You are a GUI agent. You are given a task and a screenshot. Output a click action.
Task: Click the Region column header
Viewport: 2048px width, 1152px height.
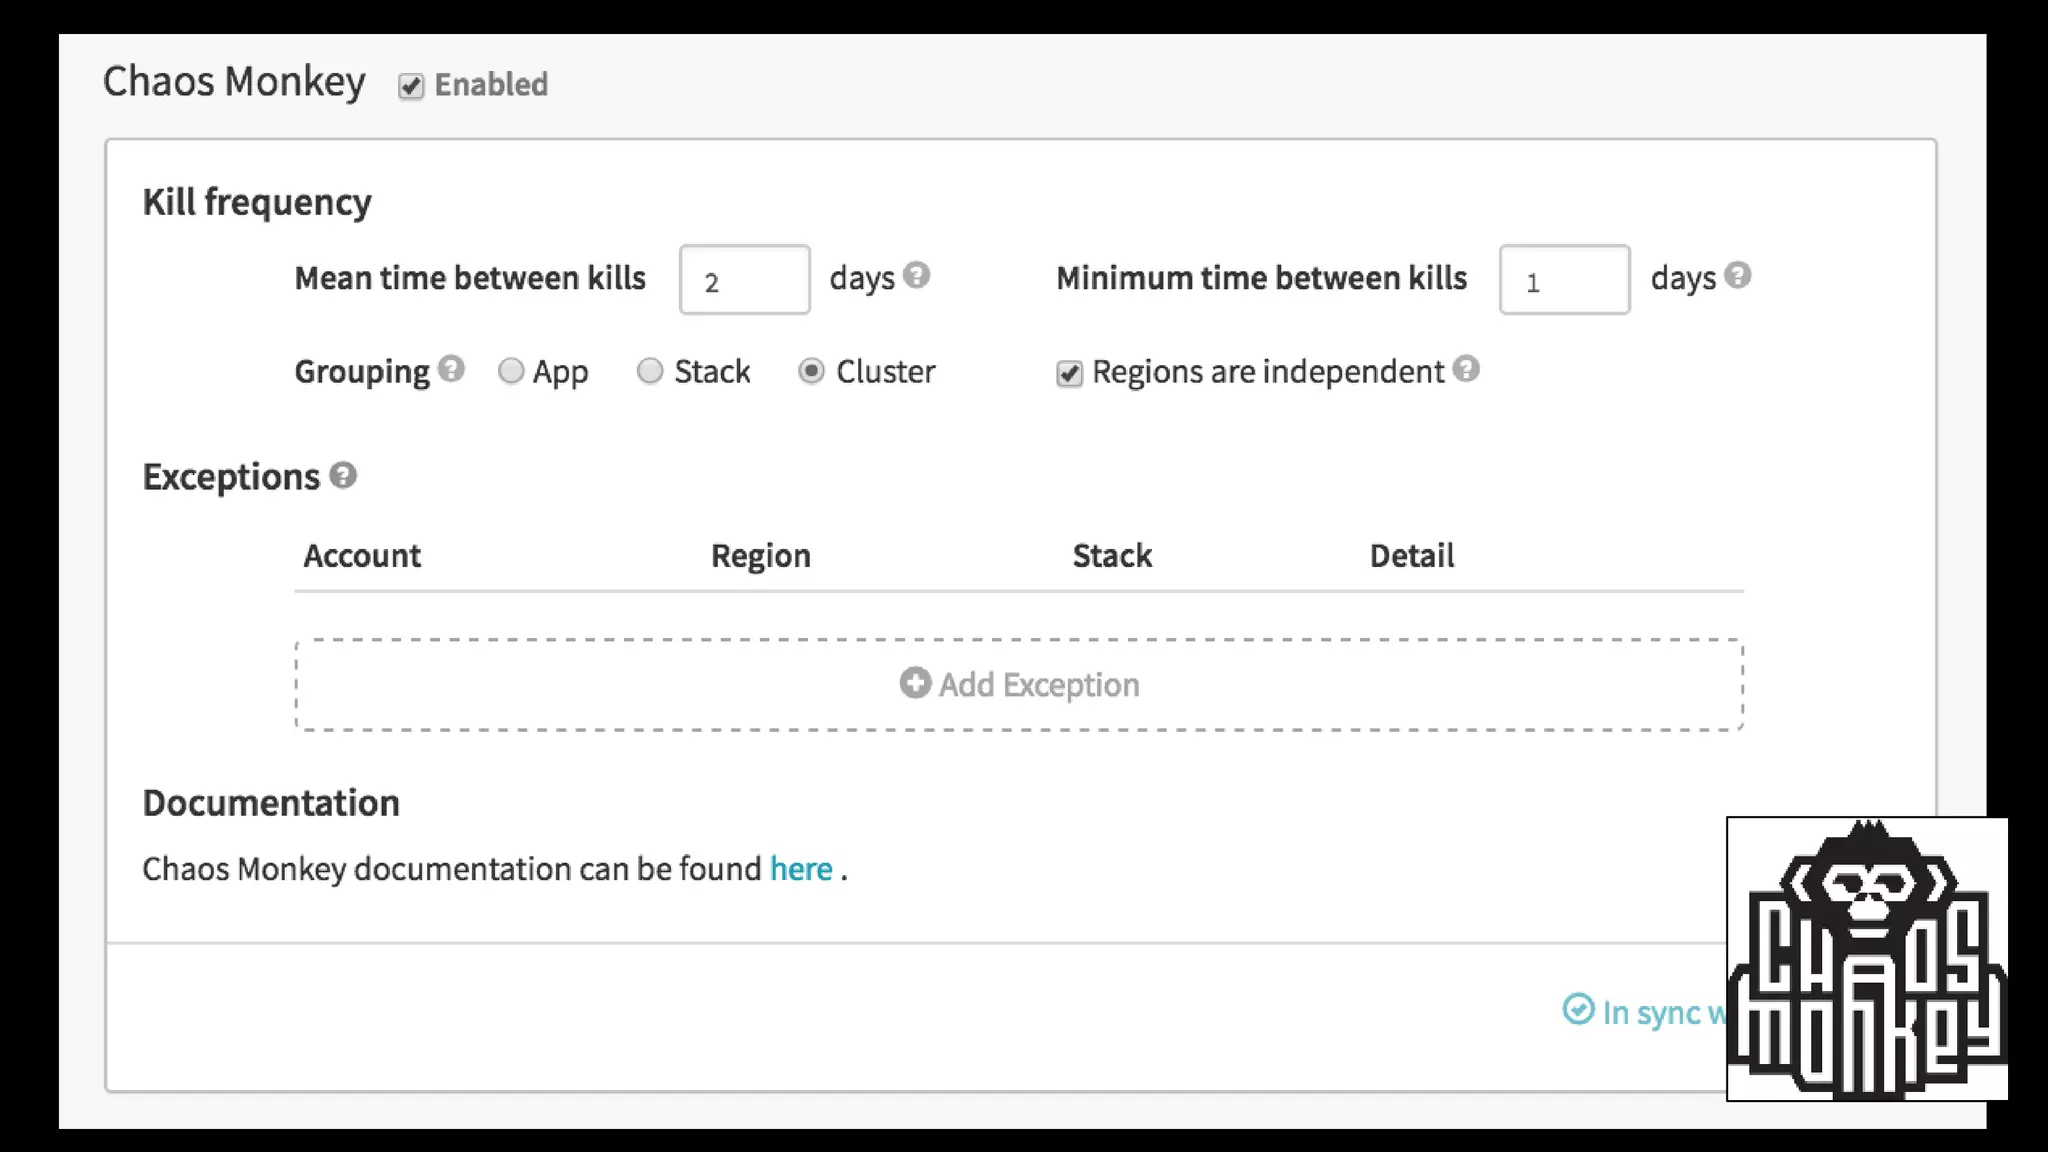(x=760, y=555)
